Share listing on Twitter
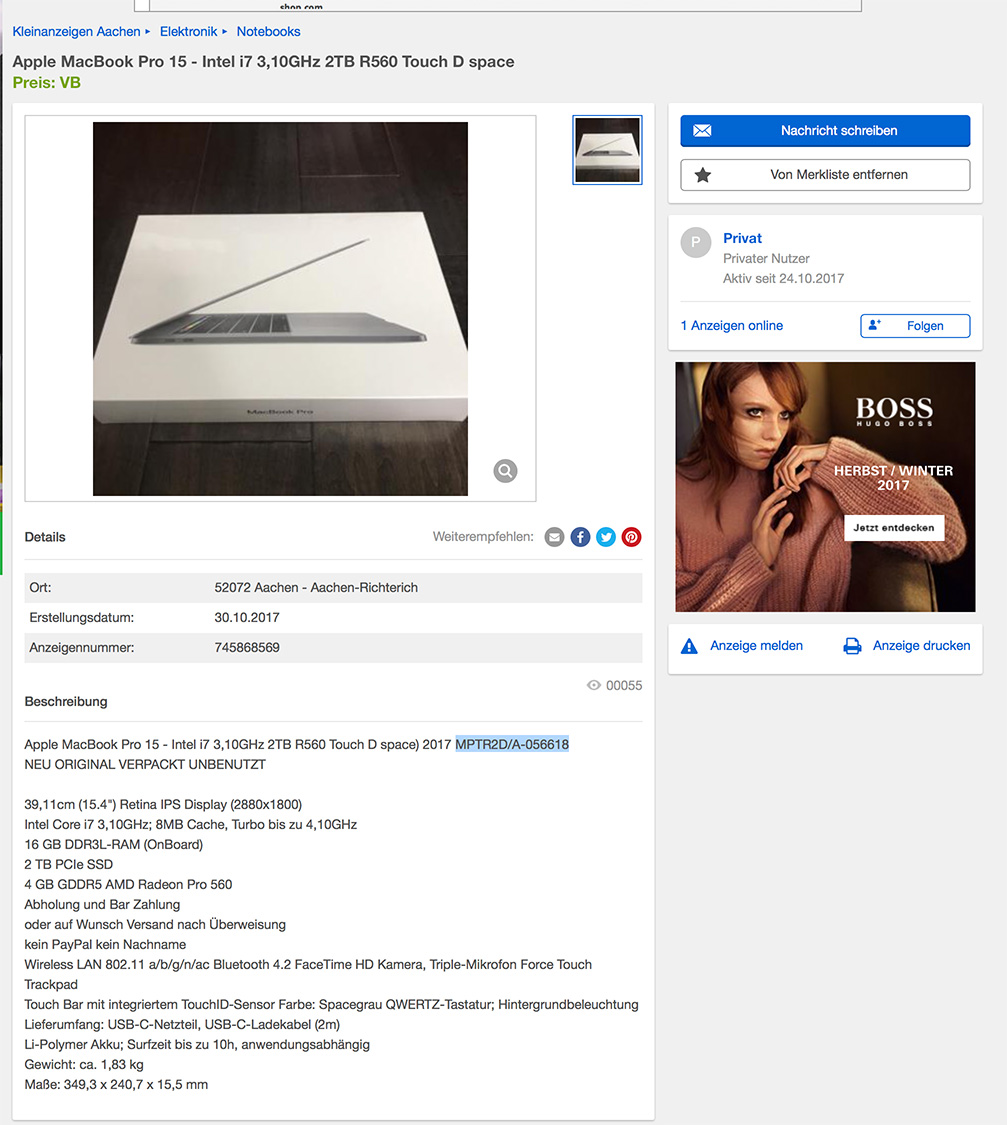This screenshot has height=1125, width=1007. [606, 537]
